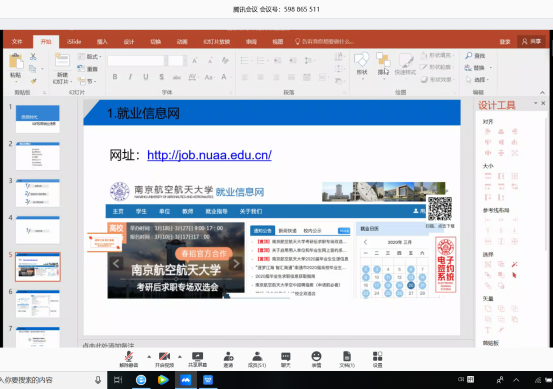Open the 文件 (File) menu tab
553x389 pixels.
(17, 42)
